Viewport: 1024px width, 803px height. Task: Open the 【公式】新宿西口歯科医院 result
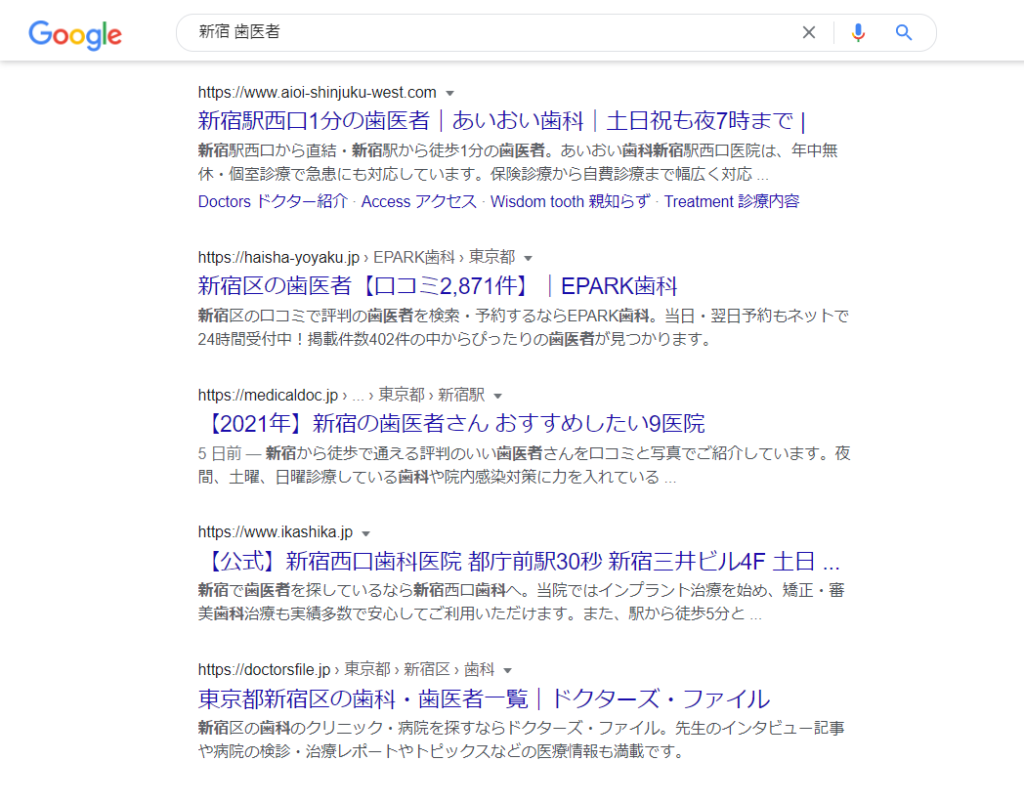(519, 561)
